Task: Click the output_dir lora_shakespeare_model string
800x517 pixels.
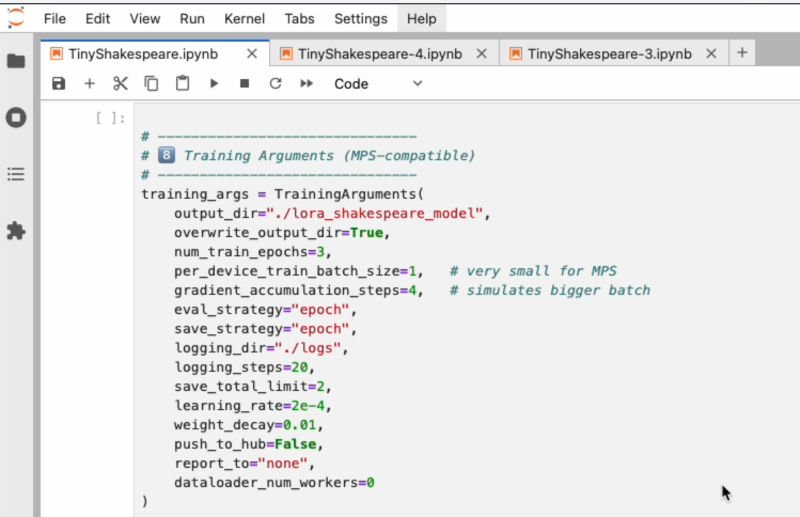Action: (x=374, y=213)
